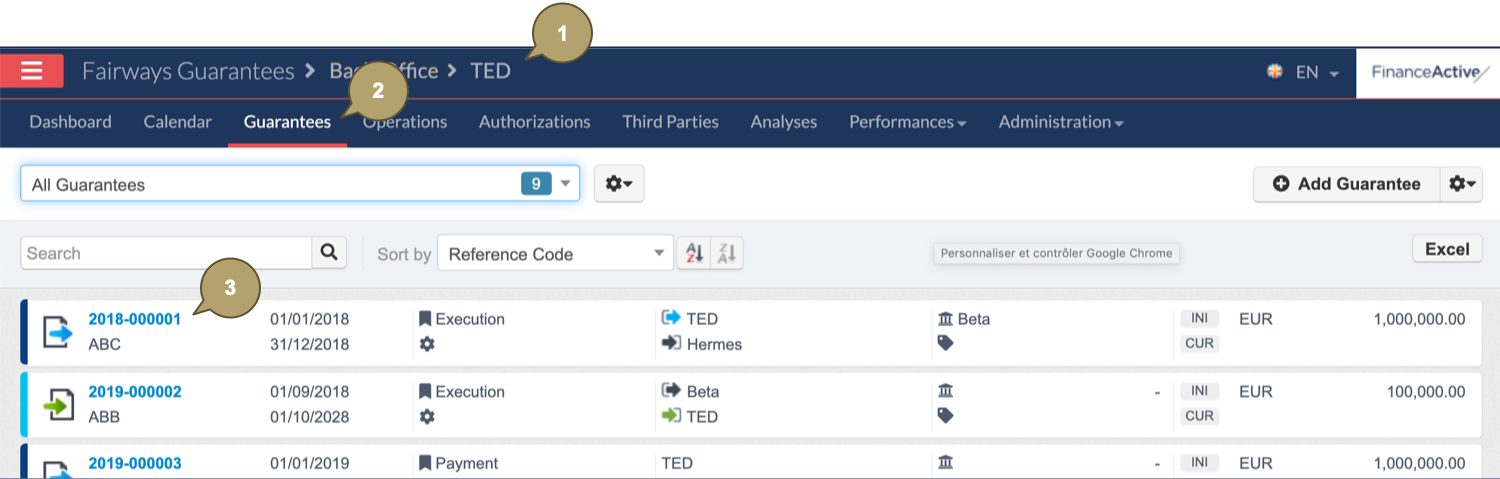This screenshot has width=1500, height=479.
Task: Expand the Administration menu
Action: 1060,122
